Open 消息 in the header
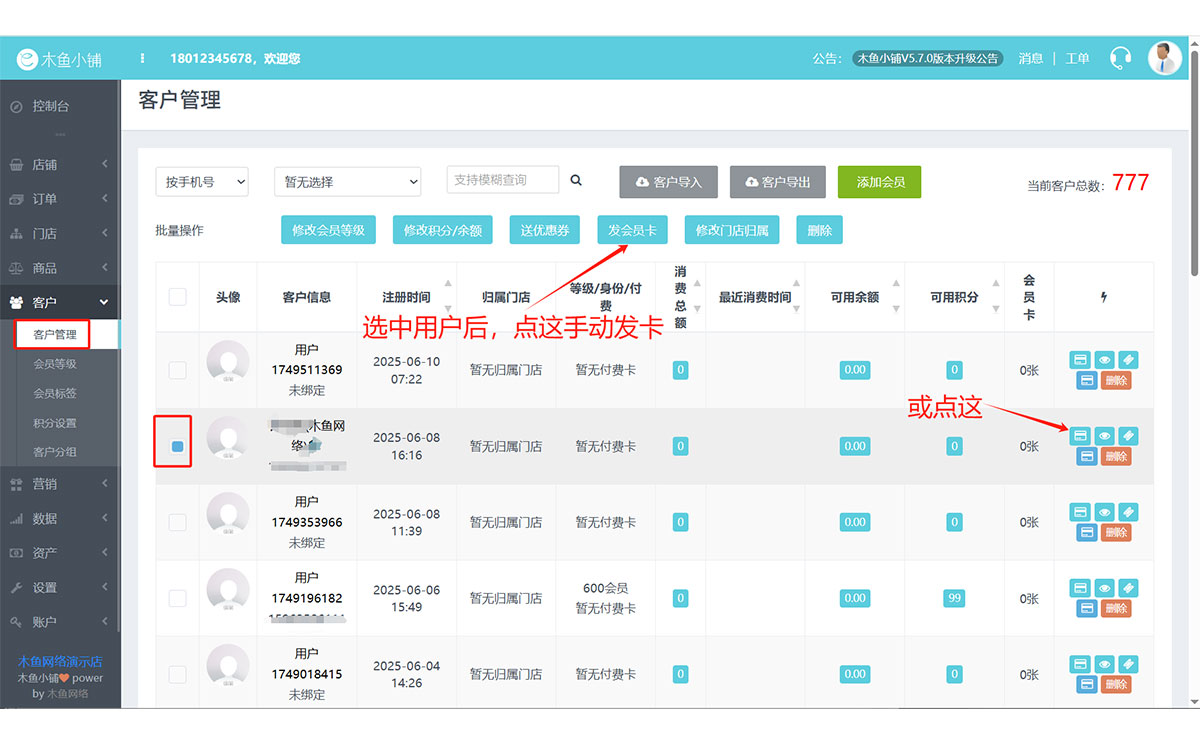 click(x=1031, y=59)
